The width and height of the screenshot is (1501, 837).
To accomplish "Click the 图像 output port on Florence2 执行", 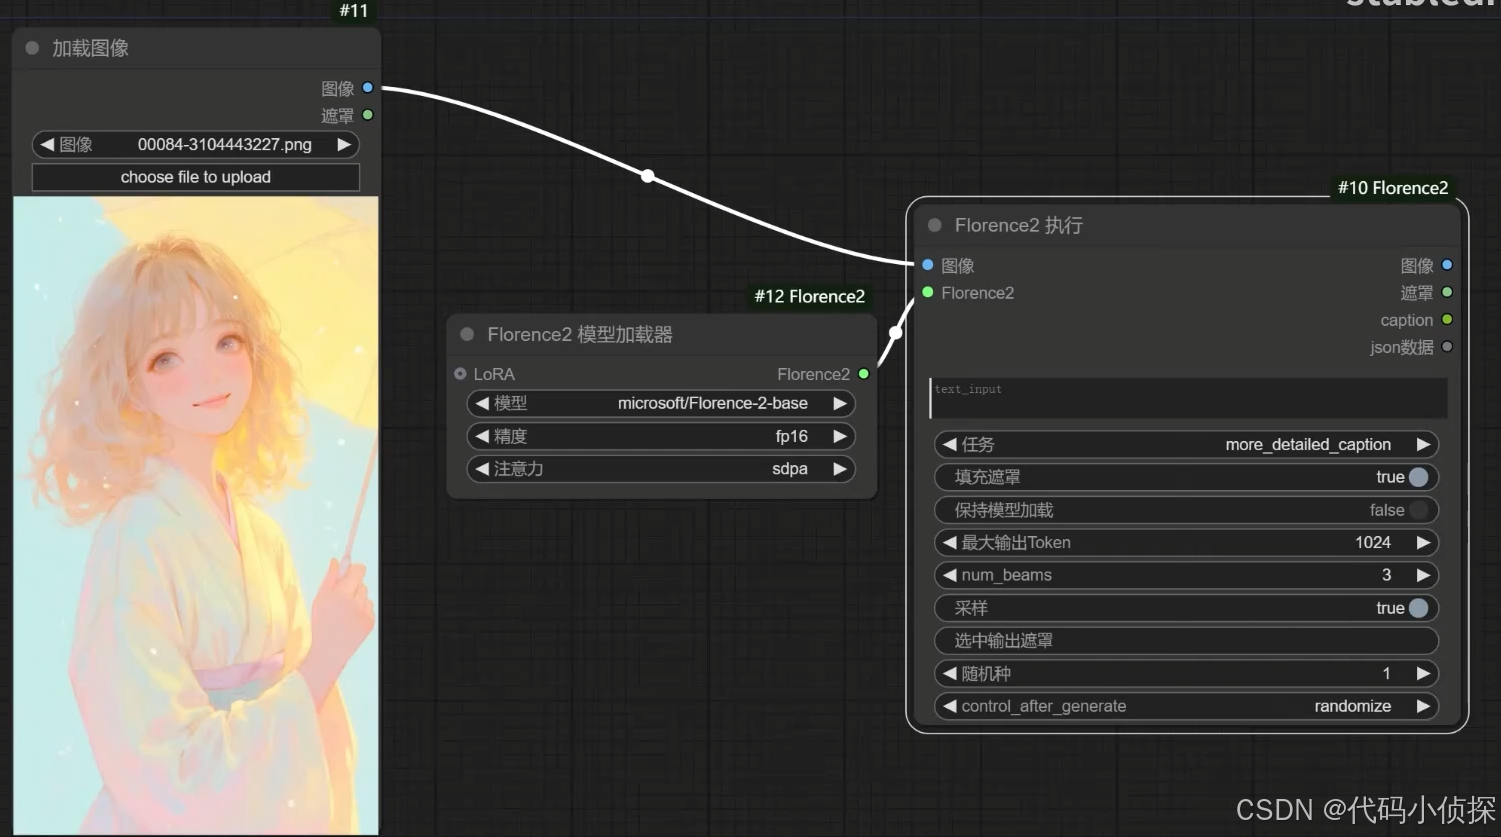I will pyautogui.click(x=1447, y=265).
